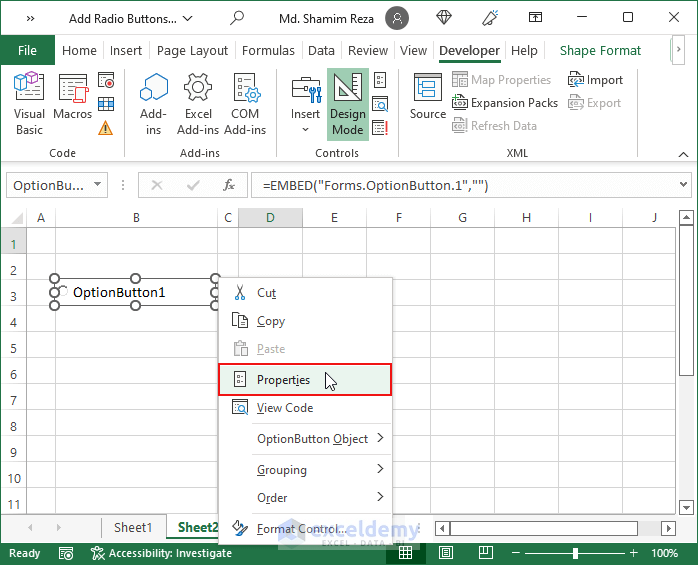This screenshot has width=698, height=565.
Task: Select Copy in context menu
Action: point(305,321)
